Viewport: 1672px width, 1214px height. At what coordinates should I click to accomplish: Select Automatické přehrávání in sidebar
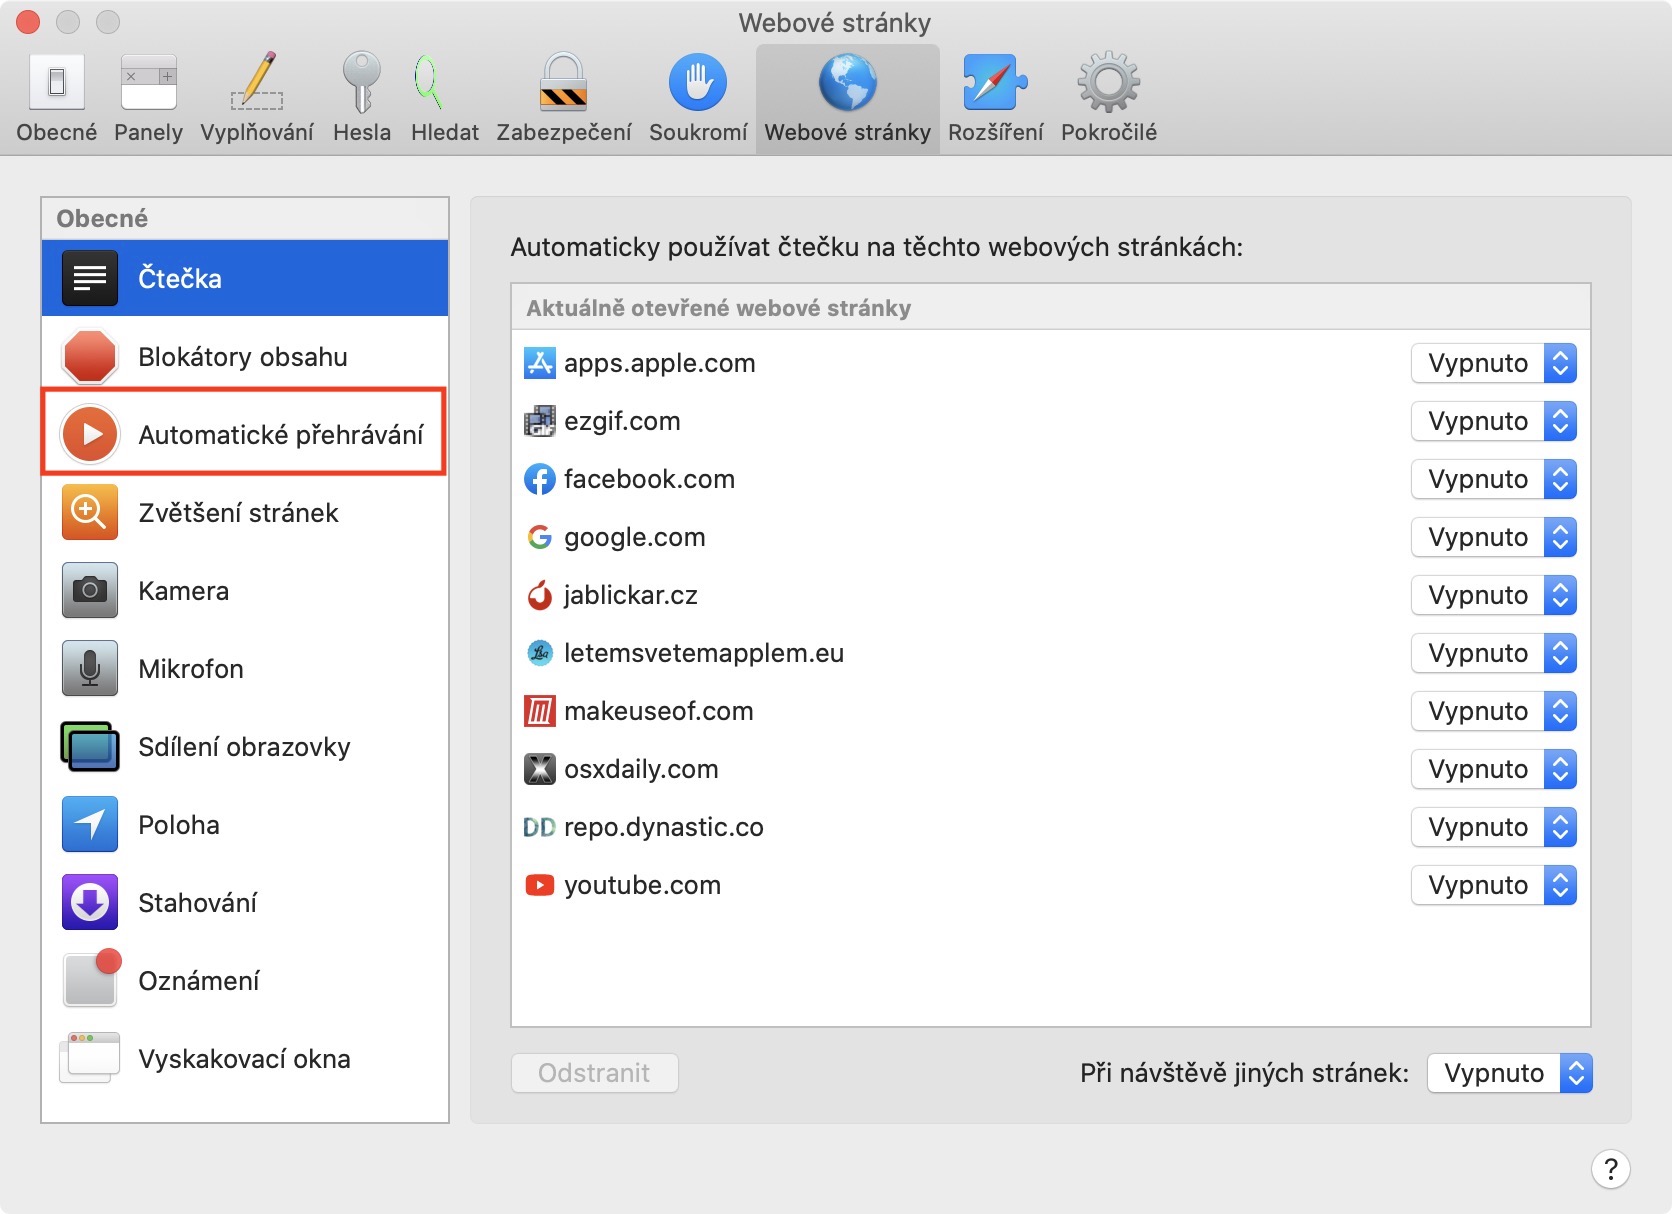coord(244,434)
